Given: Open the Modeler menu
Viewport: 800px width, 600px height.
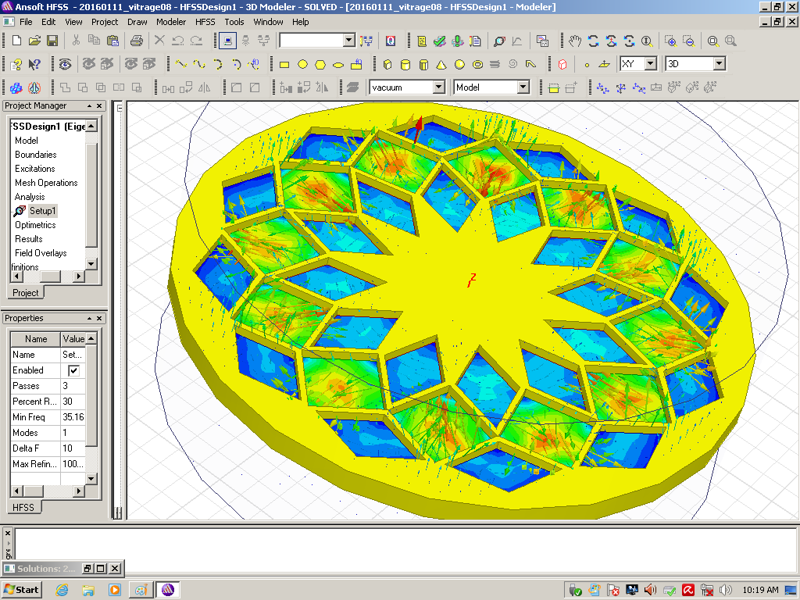Looking at the screenshot, I should coord(171,21).
